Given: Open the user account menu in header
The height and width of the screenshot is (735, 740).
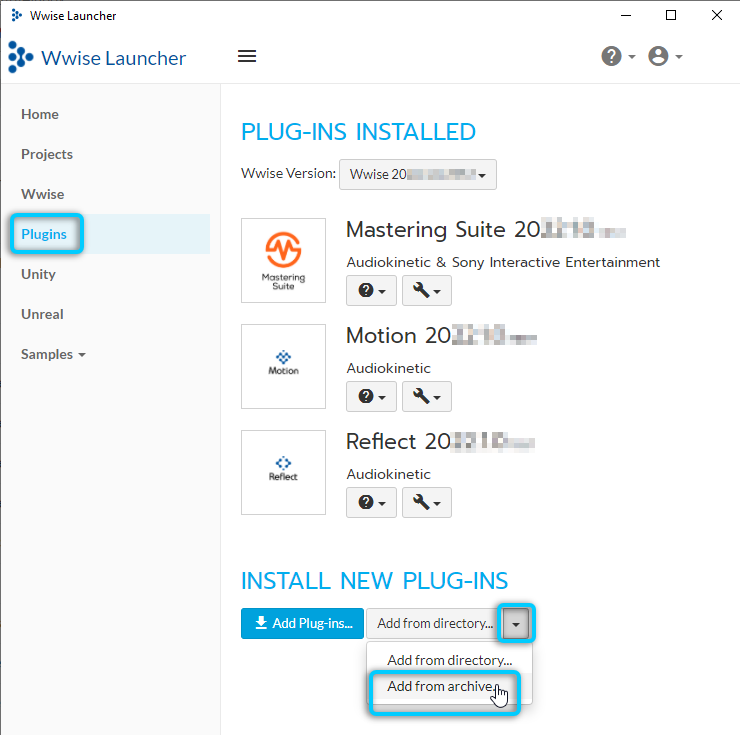Looking at the screenshot, I should 665,56.
